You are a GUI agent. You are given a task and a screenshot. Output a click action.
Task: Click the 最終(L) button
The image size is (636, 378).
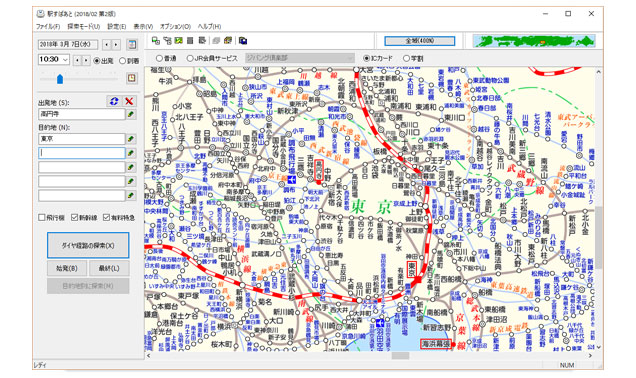[x=109, y=268]
